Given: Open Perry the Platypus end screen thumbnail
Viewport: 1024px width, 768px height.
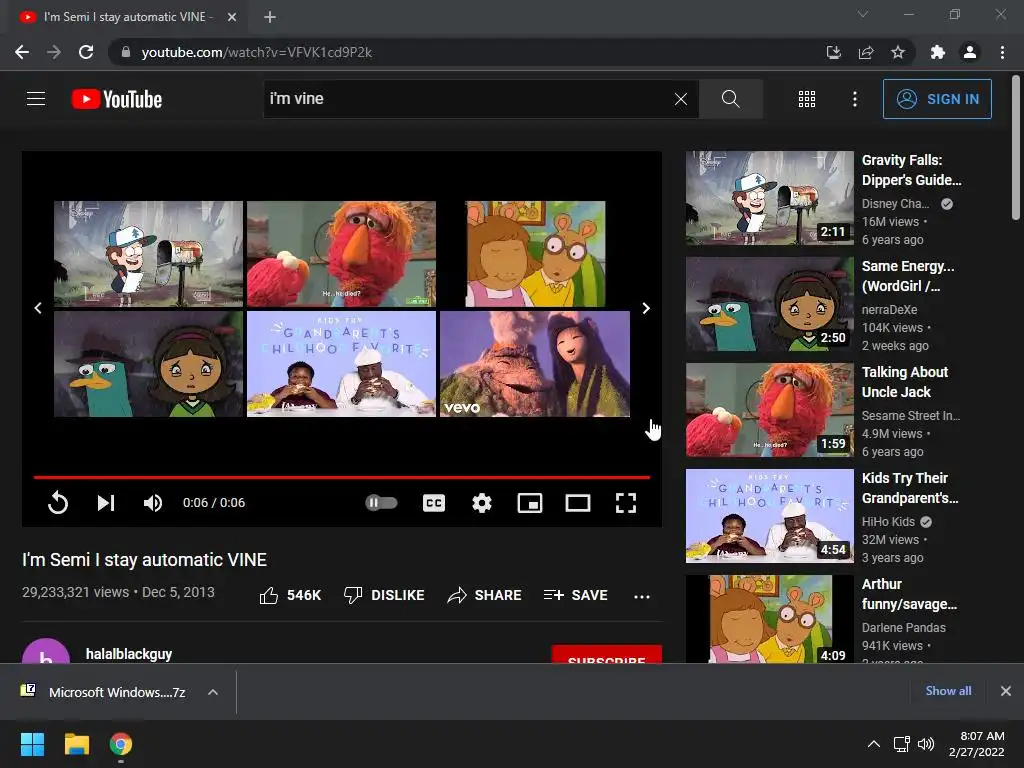Looking at the screenshot, I should tap(148, 364).
